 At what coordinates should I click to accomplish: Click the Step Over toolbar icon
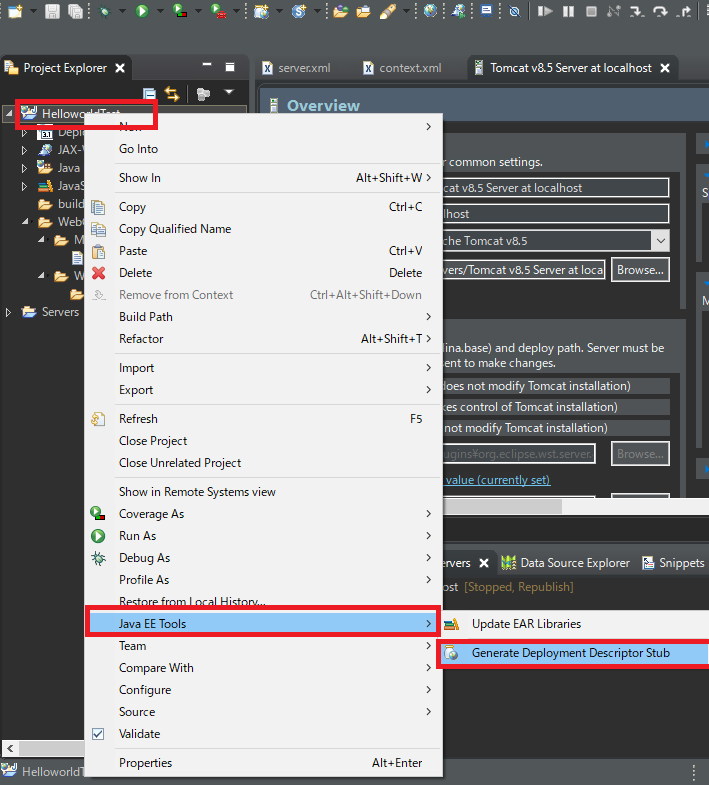point(660,11)
